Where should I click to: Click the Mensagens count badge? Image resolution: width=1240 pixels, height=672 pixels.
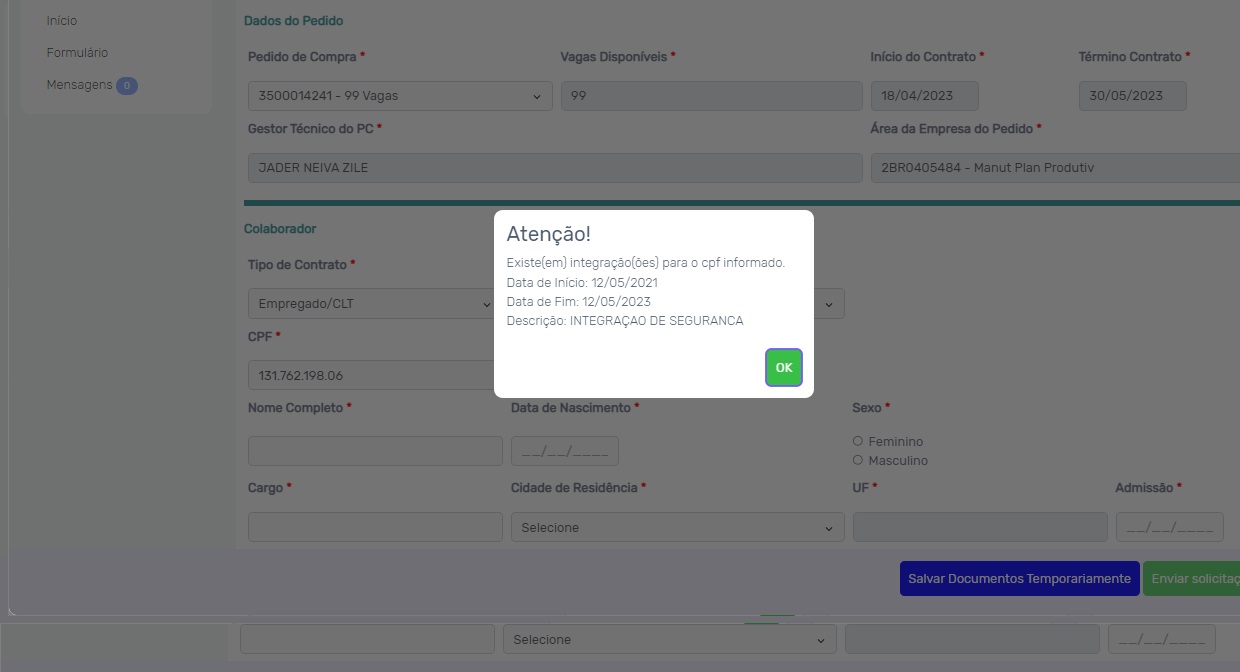[x=126, y=86]
